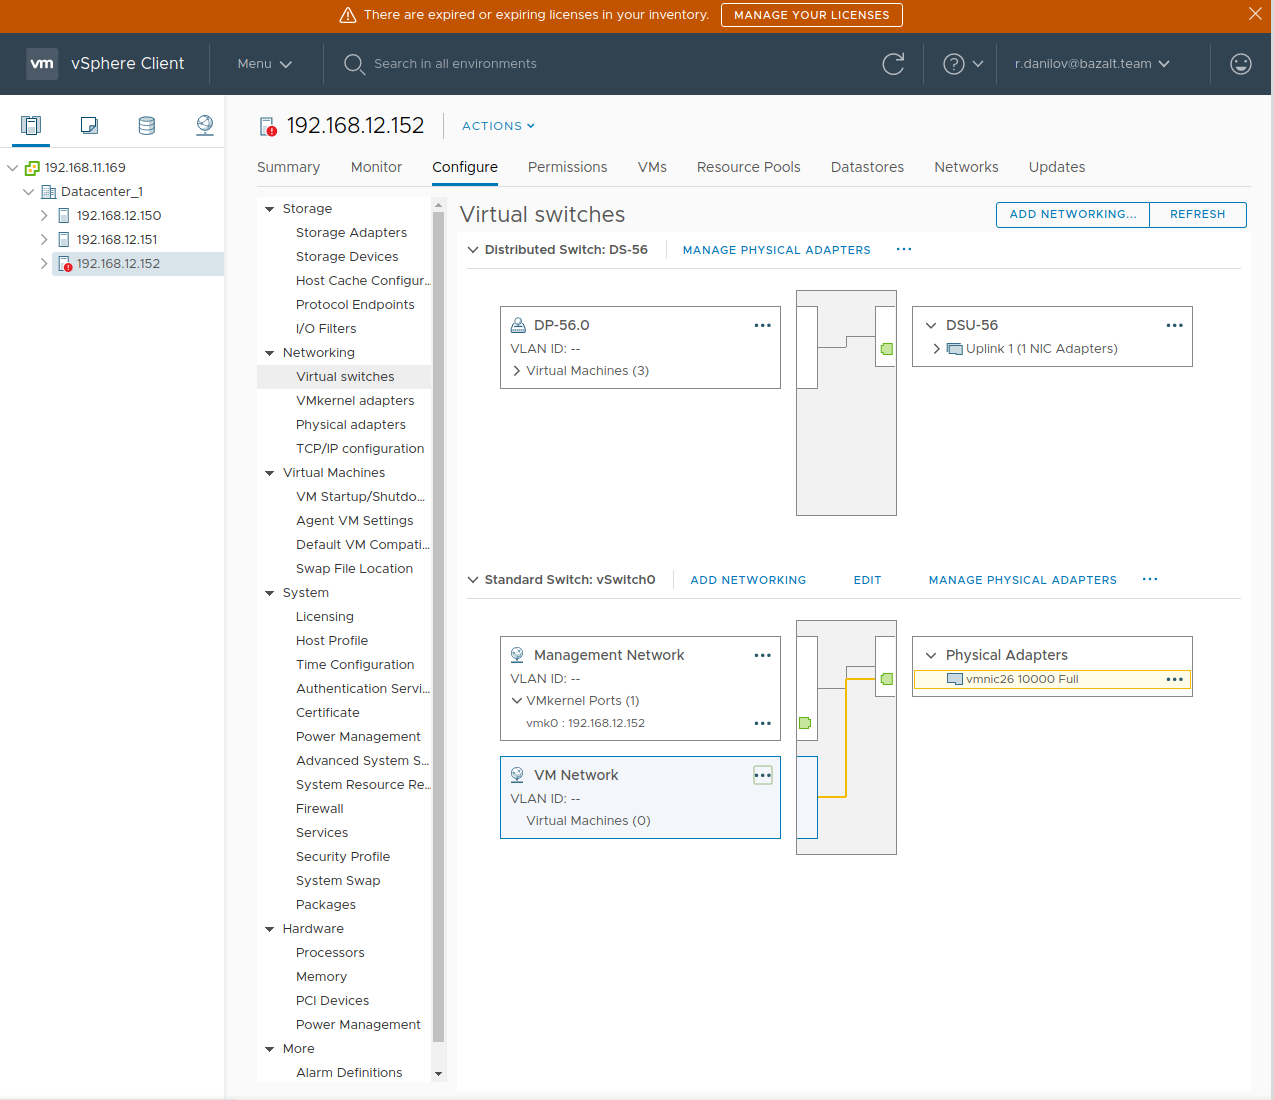Collapse the Physical Adapters group
Viewport: 1274px width, 1100px height.
click(931, 655)
